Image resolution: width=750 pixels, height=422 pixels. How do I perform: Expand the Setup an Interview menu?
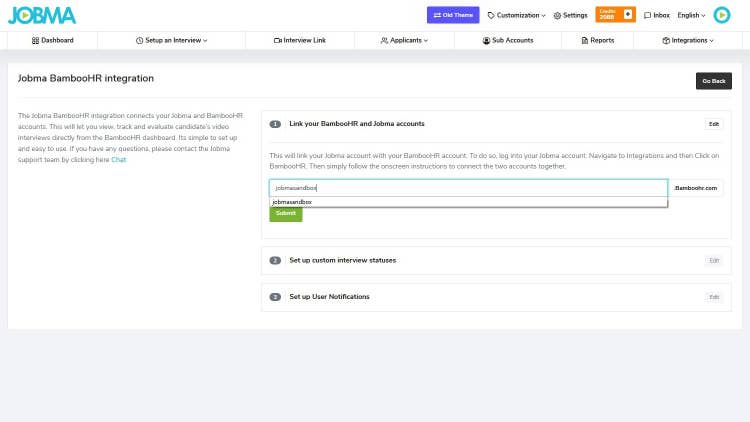[172, 40]
